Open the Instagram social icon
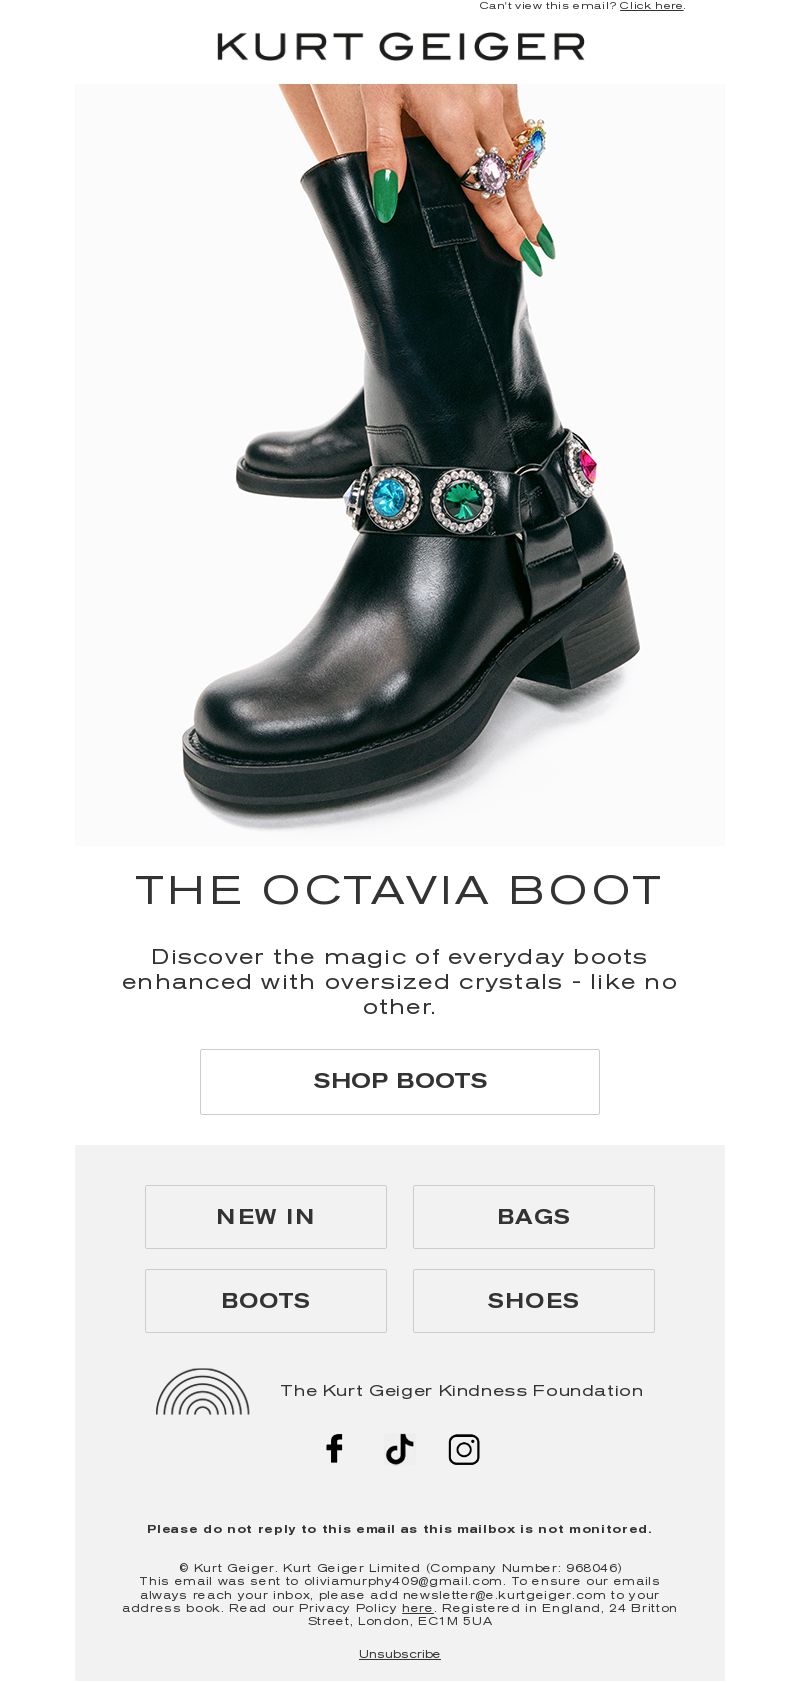 pyautogui.click(x=464, y=1449)
